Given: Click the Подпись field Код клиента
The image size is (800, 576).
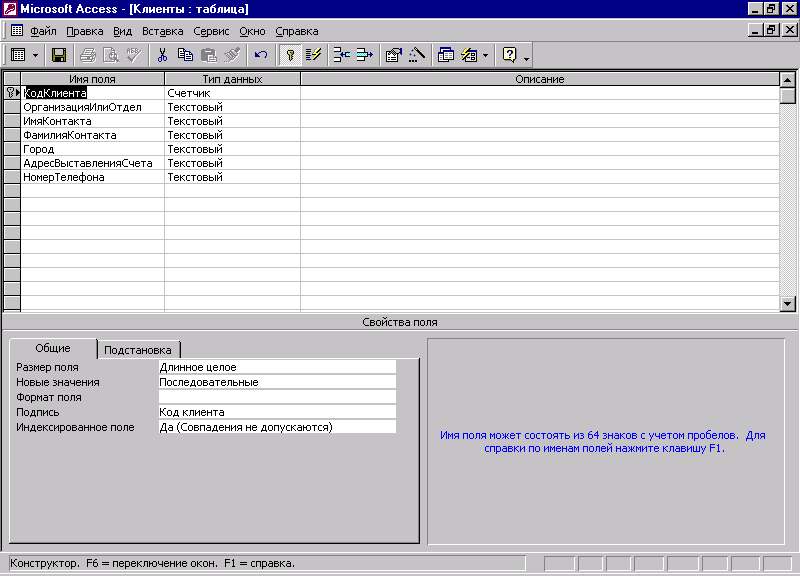Looking at the screenshot, I should pos(277,412).
